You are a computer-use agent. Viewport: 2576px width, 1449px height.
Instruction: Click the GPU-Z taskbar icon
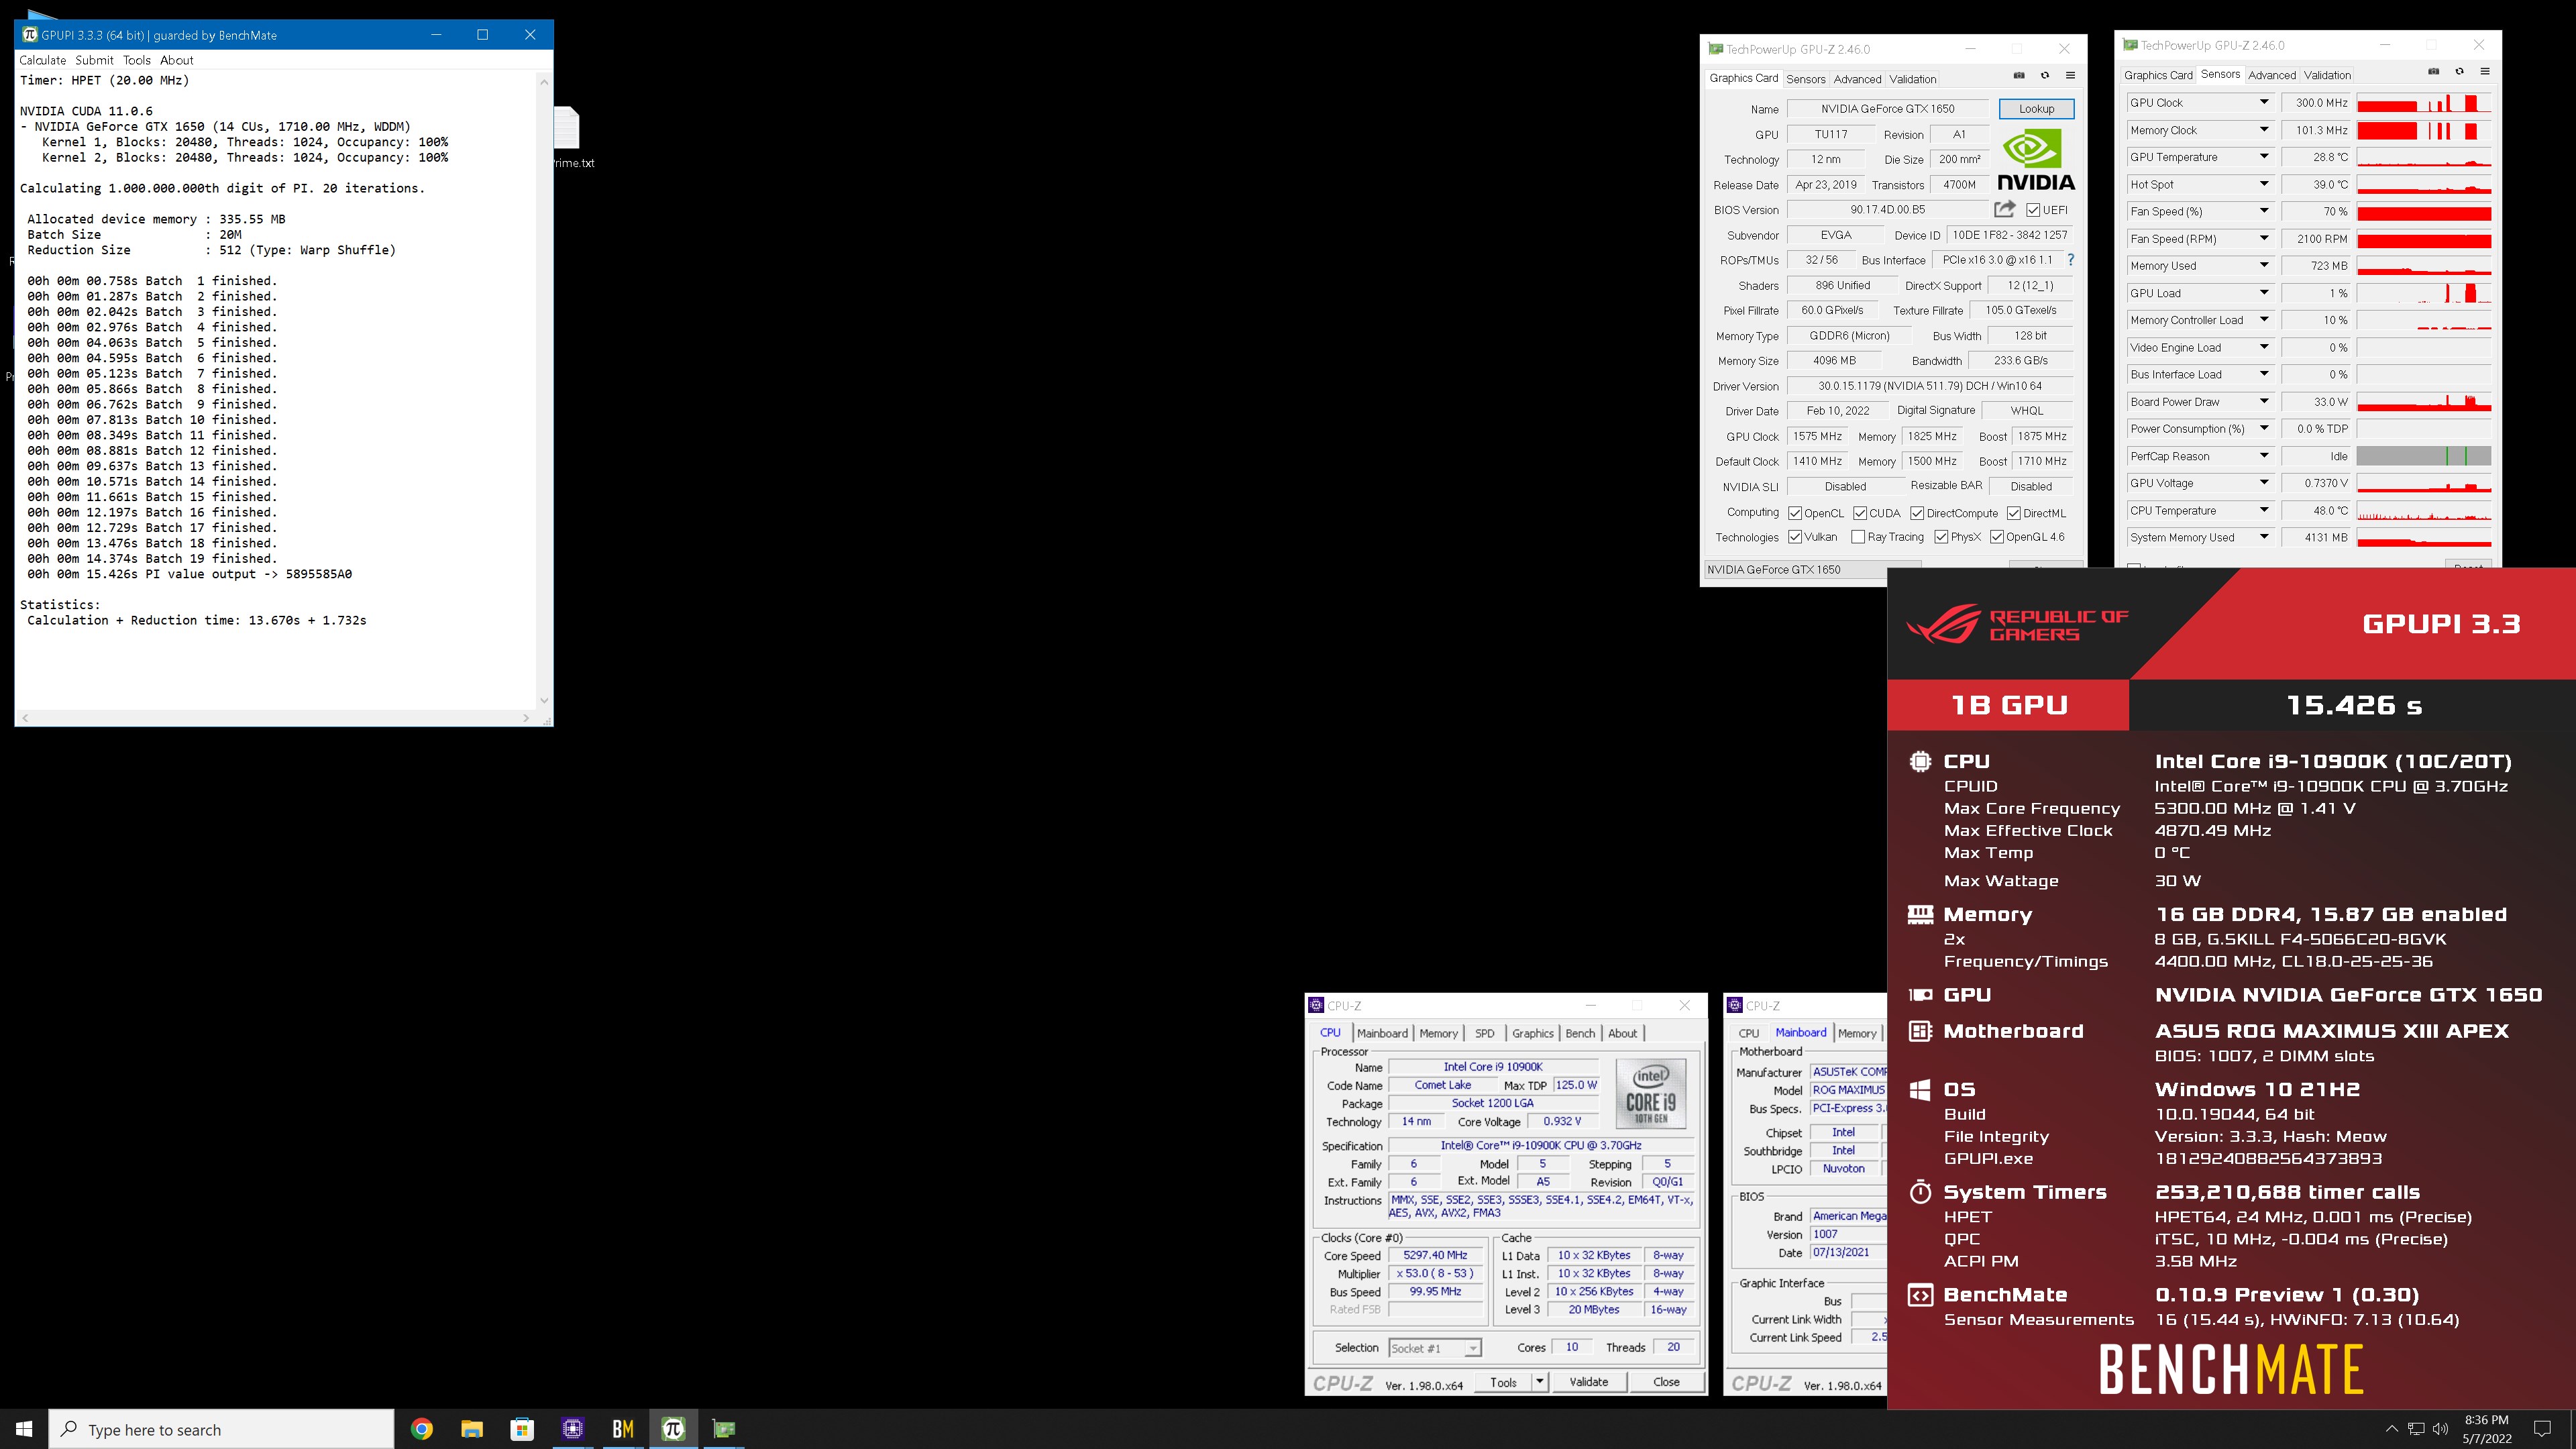point(724,1429)
